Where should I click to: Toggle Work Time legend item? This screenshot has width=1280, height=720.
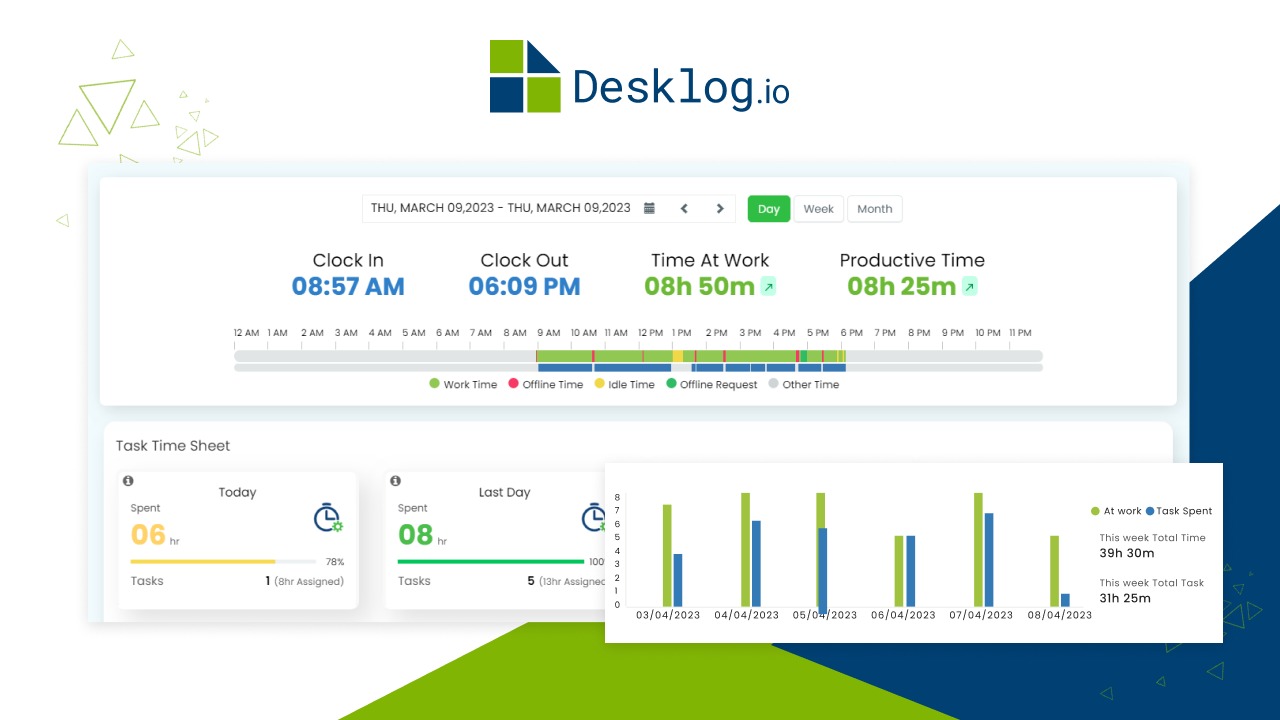463,384
